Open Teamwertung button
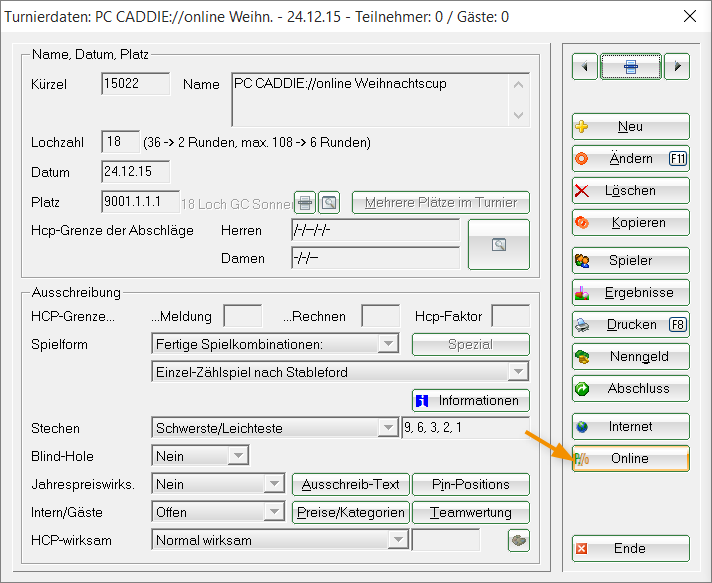 tap(470, 512)
